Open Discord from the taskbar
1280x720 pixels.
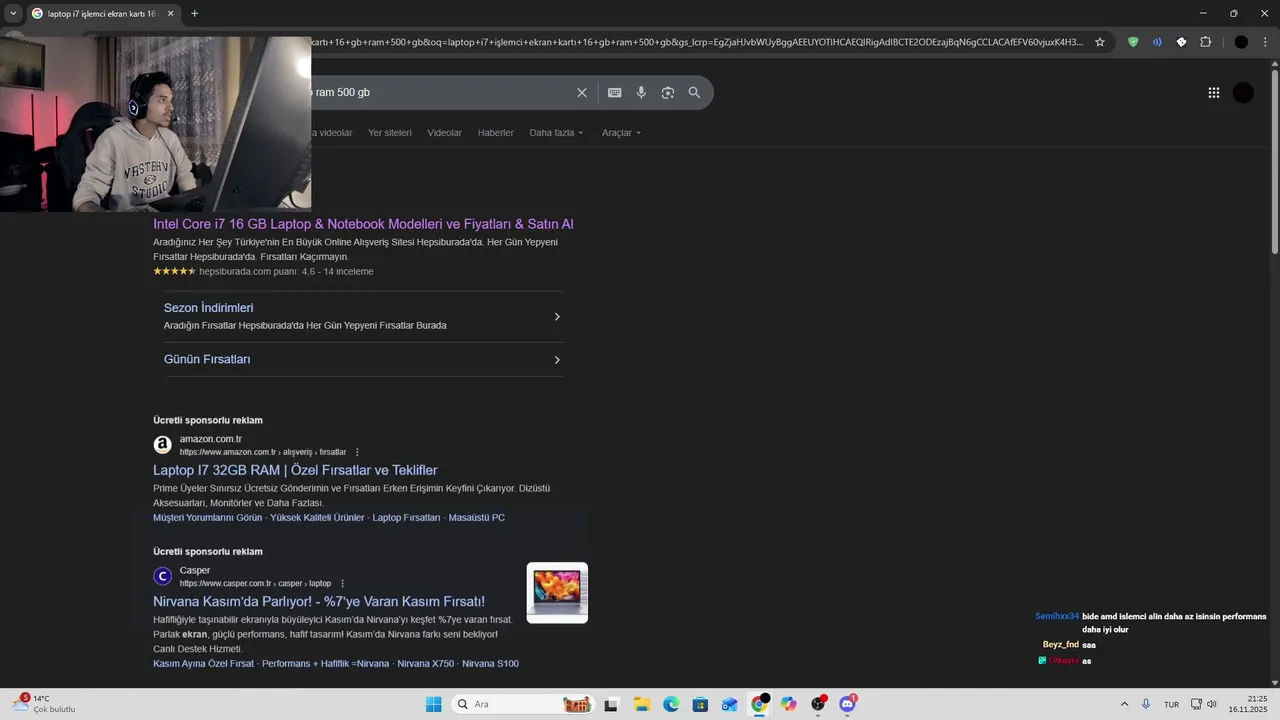(x=848, y=704)
